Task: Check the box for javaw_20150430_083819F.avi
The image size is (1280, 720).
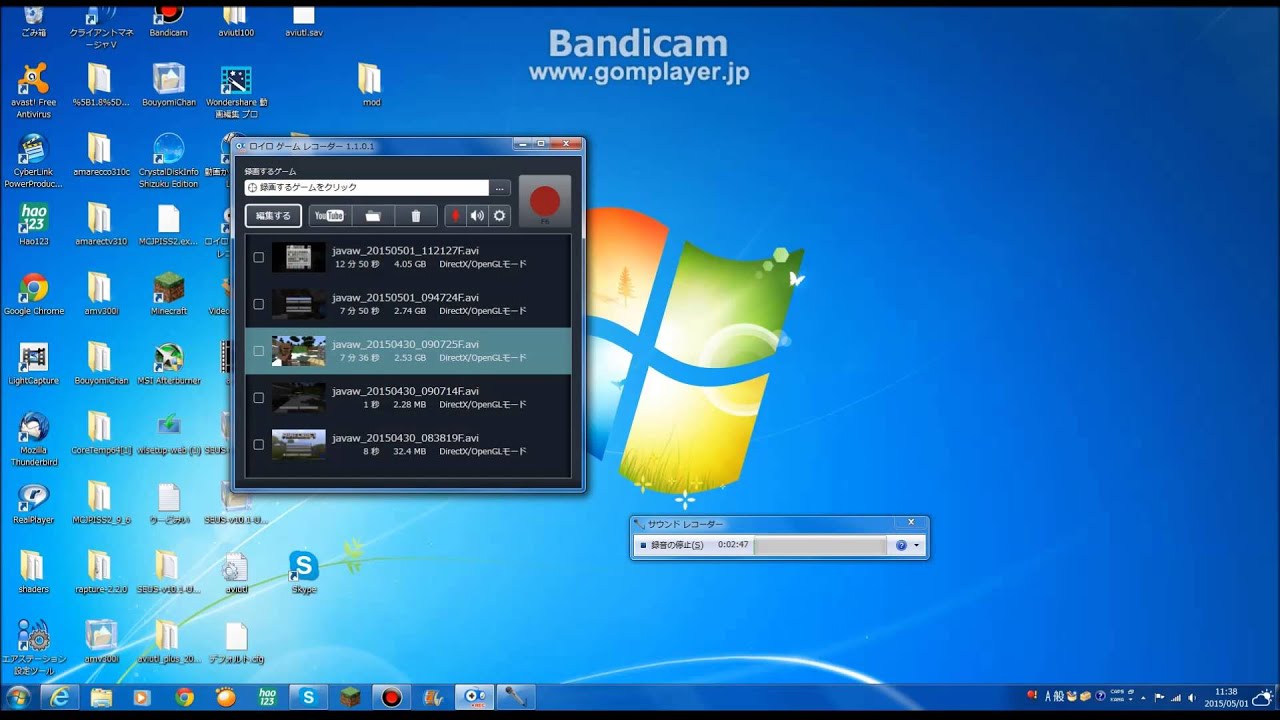Action: click(x=257, y=444)
